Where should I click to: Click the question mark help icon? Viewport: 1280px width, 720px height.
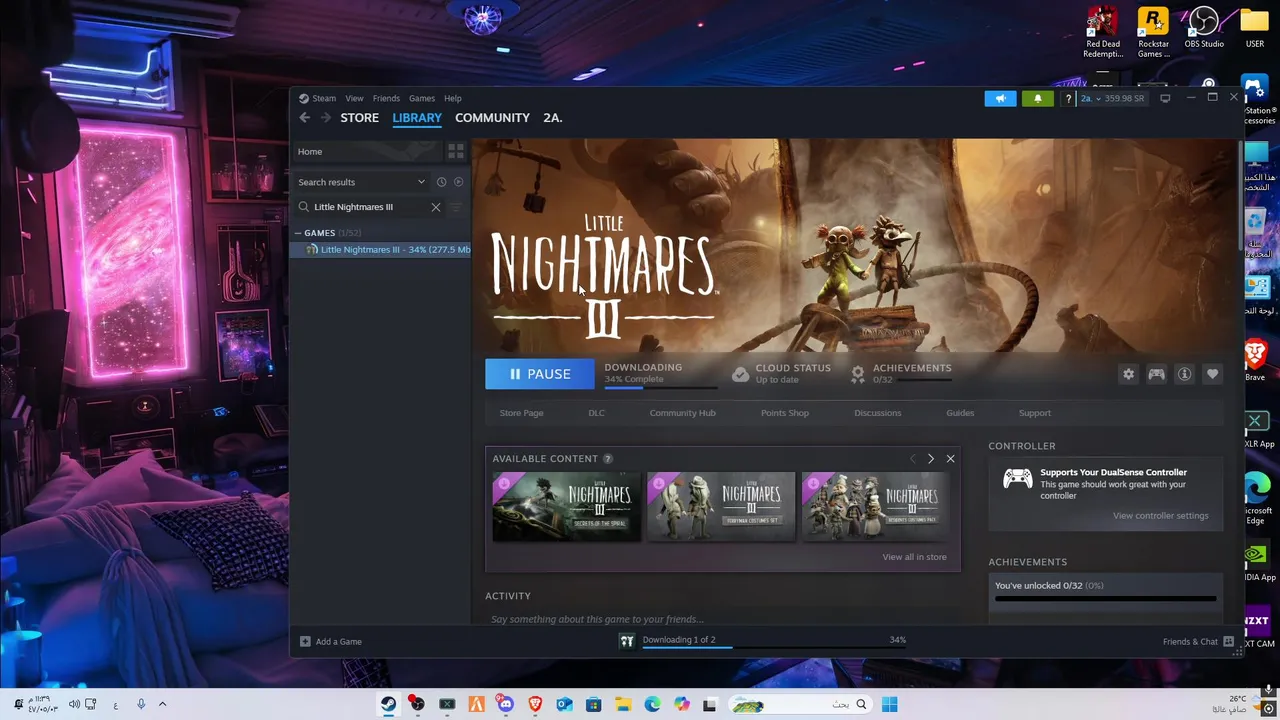(1068, 98)
